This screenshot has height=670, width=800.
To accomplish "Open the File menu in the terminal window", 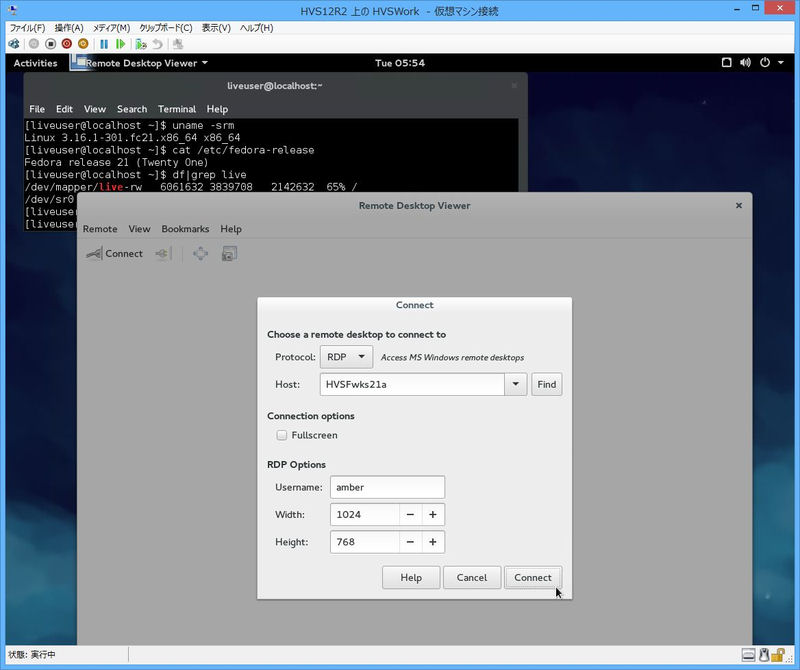I will [37, 109].
